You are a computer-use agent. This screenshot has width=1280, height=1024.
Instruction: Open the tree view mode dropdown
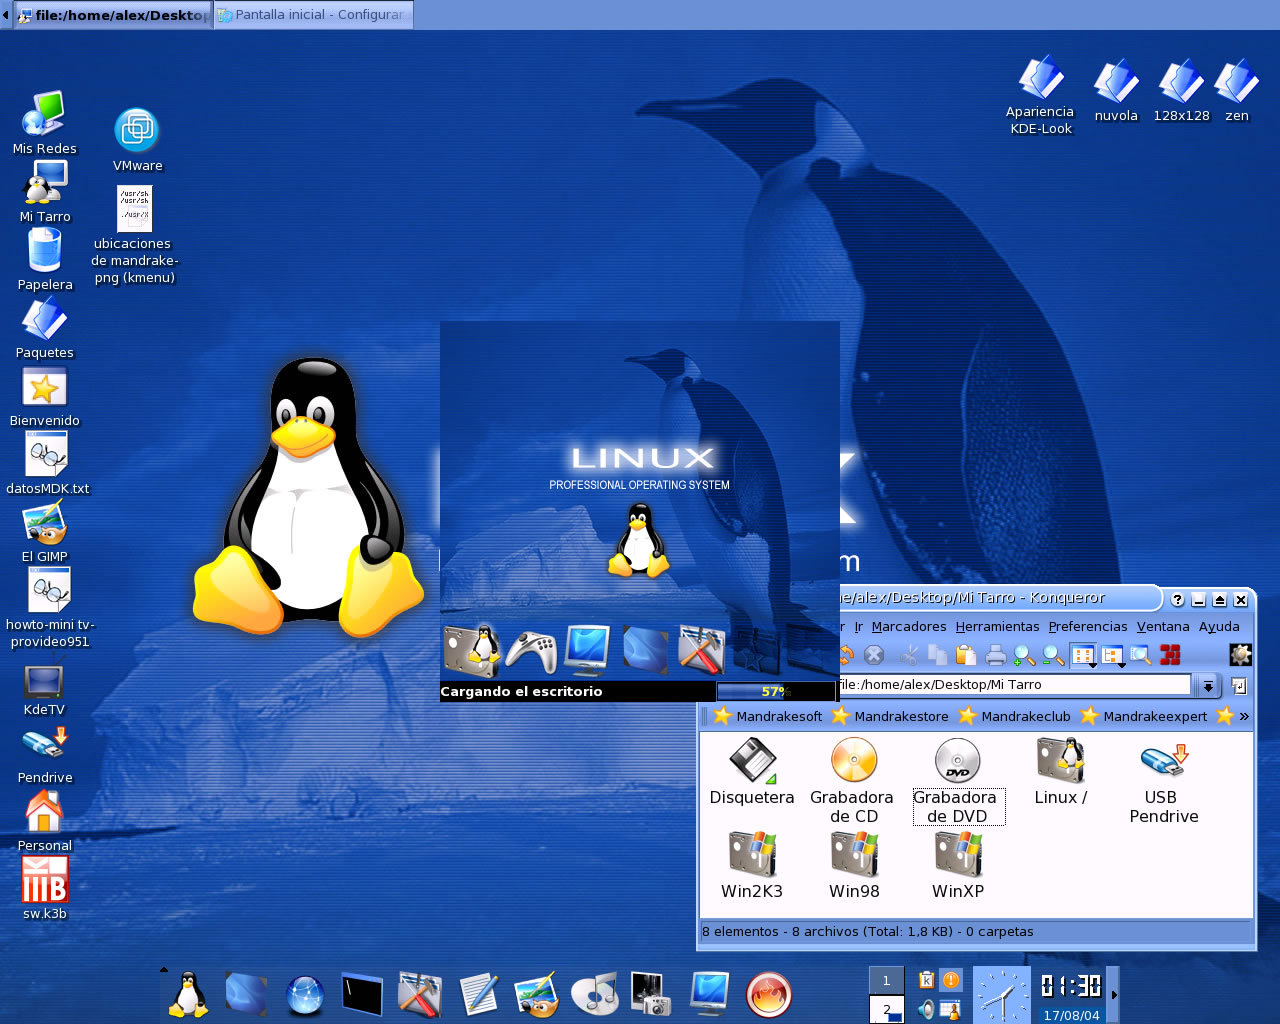tap(1113, 656)
